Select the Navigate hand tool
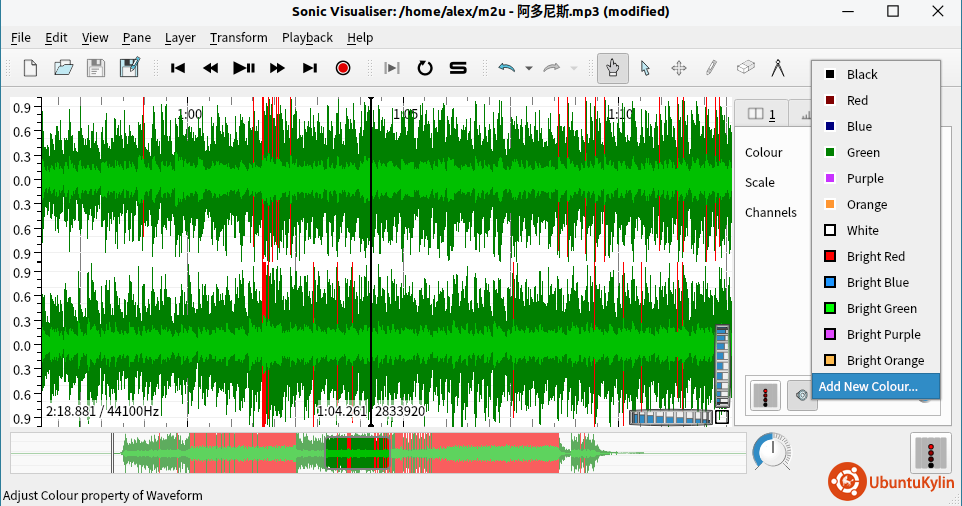 [612, 68]
